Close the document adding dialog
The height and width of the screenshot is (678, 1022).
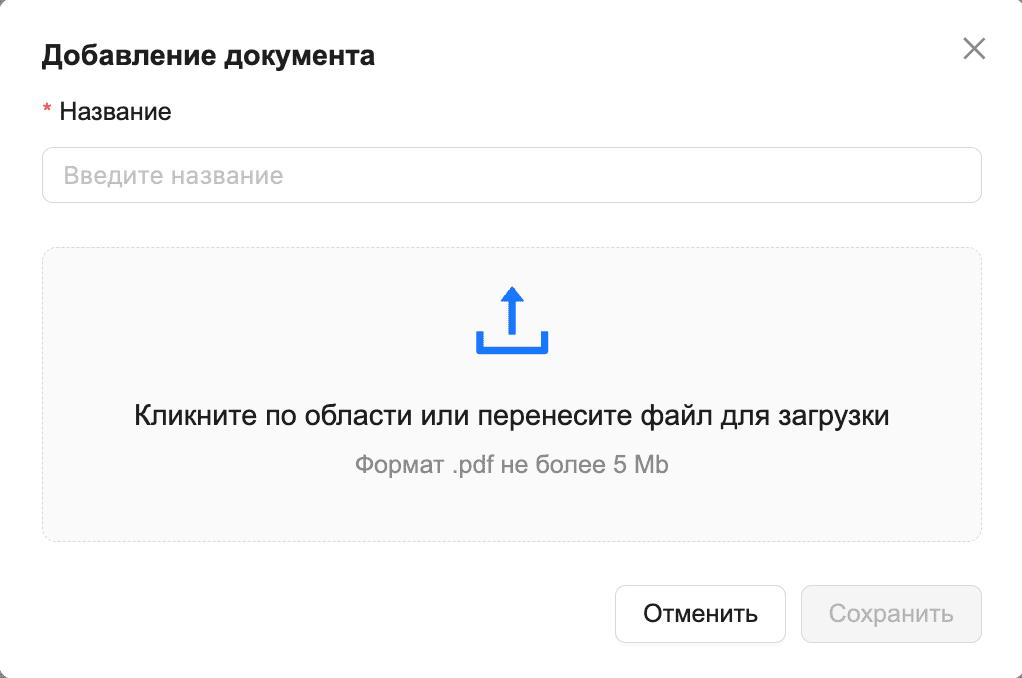[x=974, y=49]
